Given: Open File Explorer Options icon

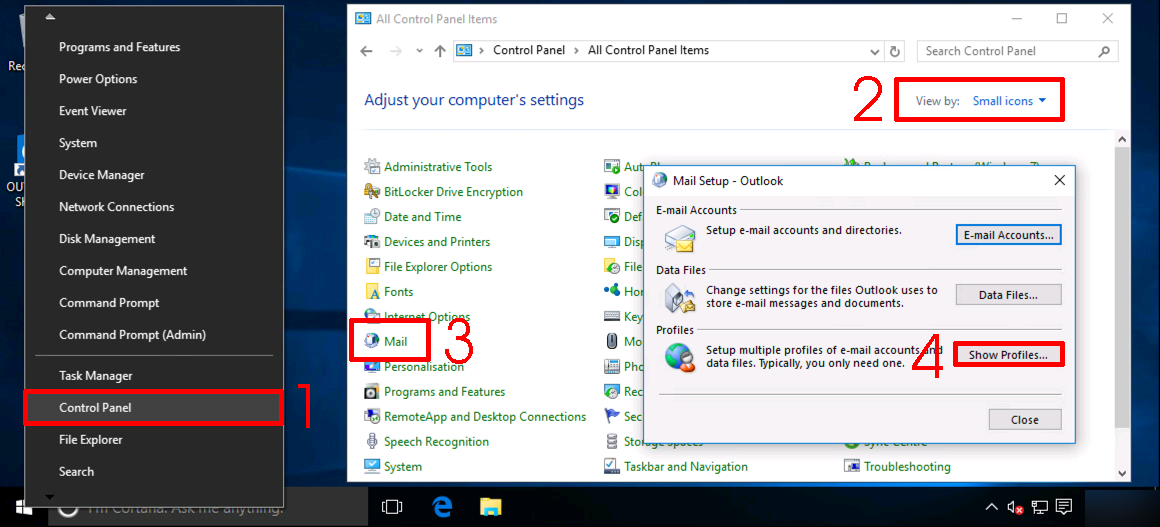Looking at the screenshot, I should click(x=372, y=266).
